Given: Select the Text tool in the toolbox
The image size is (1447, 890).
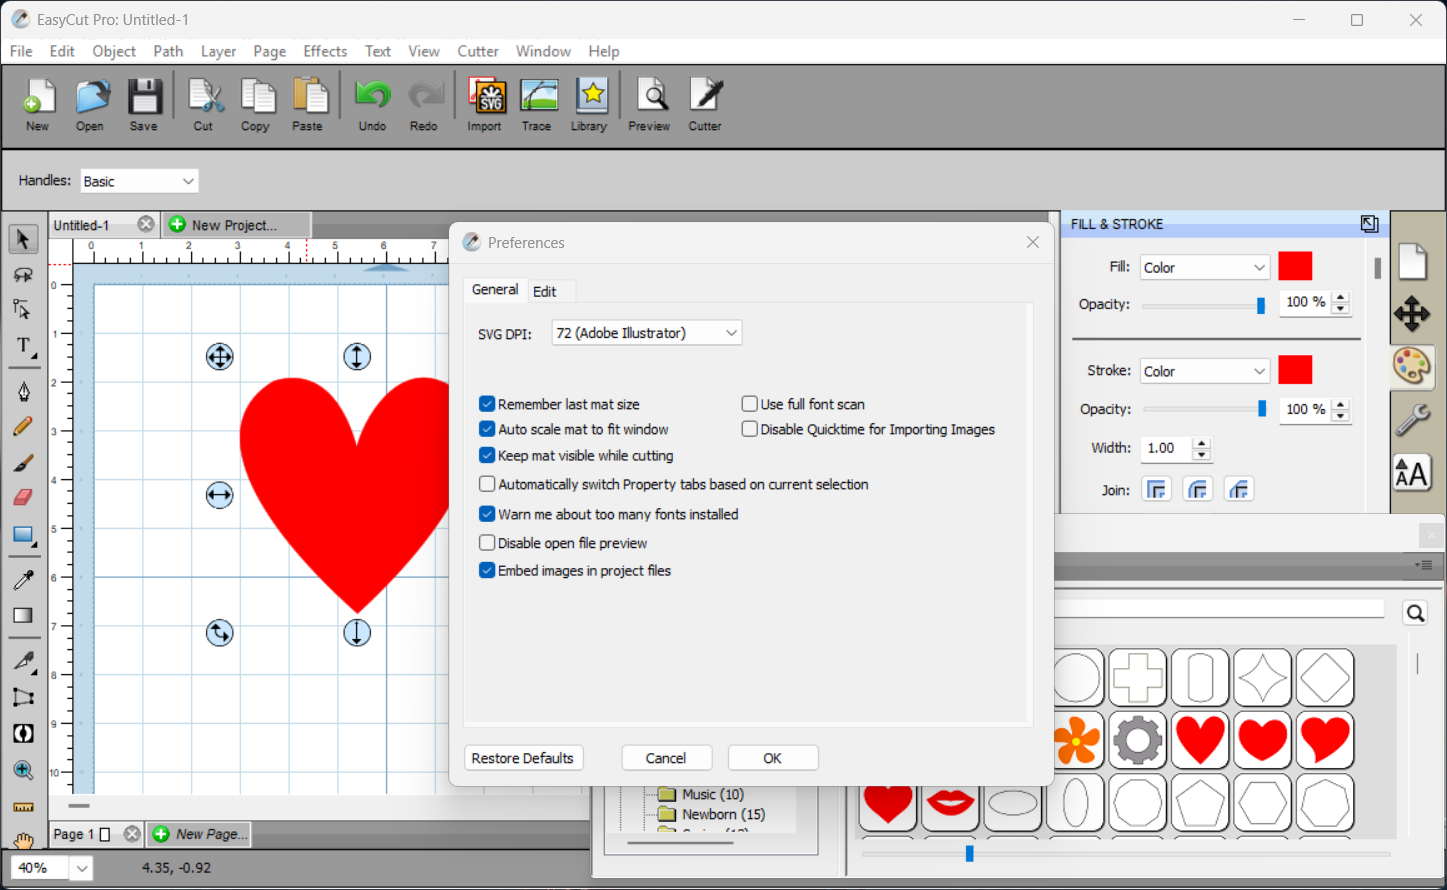Looking at the screenshot, I should (23, 347).
